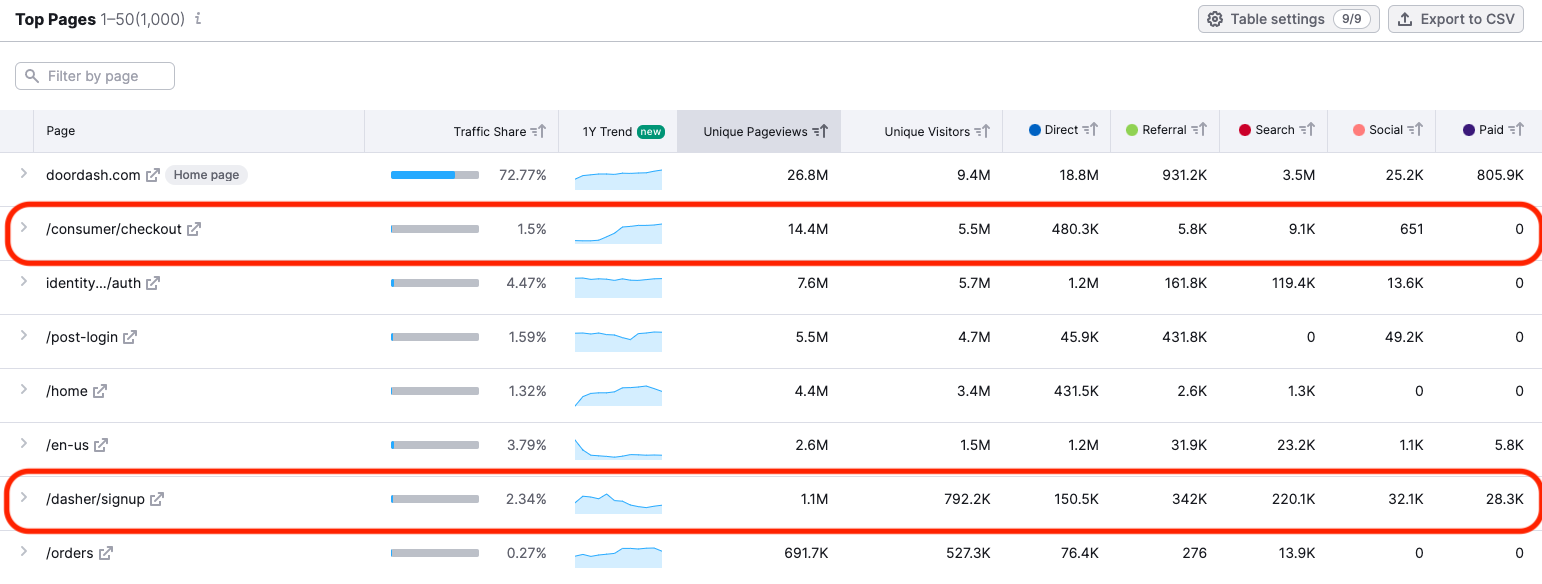Screen dimensions: 1542x584
Task: Expand the doordash.com row
Action: pyautogui.click(x=24, y=174)
